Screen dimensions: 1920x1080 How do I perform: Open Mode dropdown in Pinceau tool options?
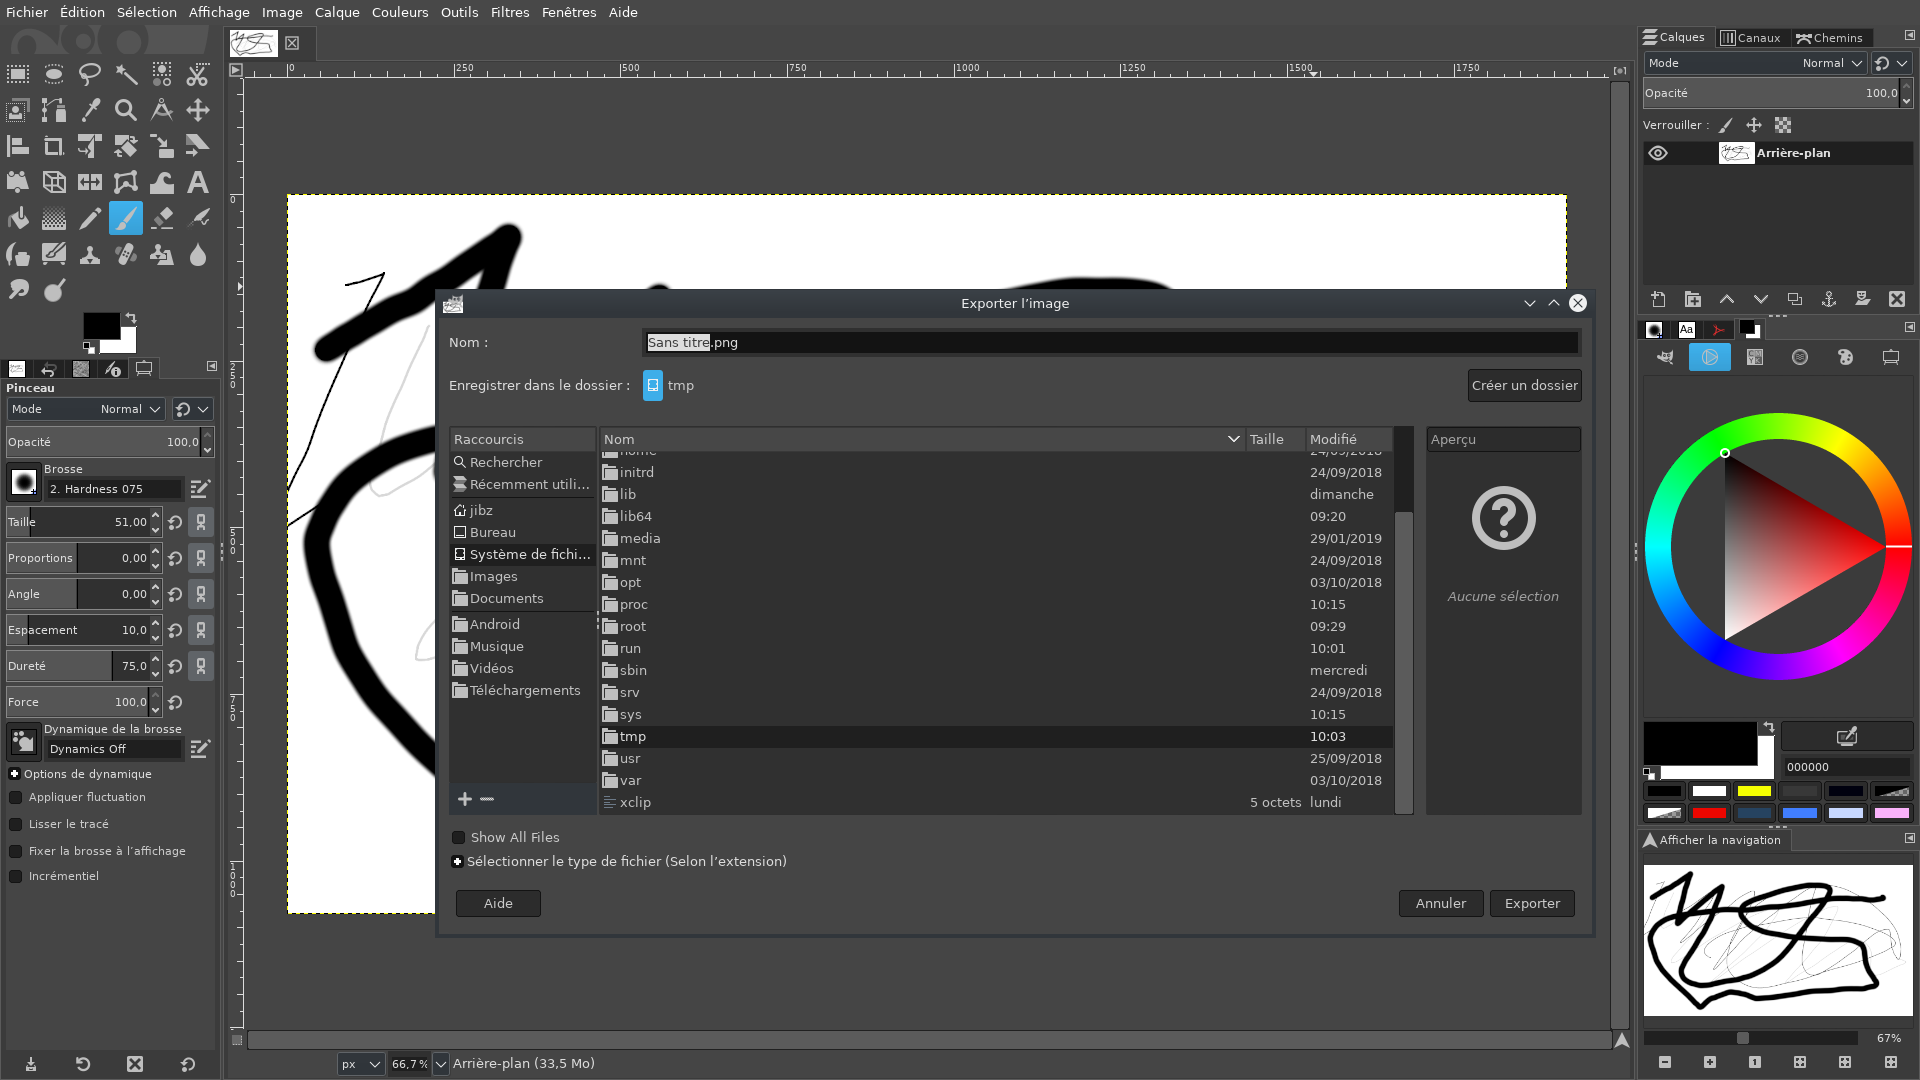pyautogui.click(x=85, y=409)
